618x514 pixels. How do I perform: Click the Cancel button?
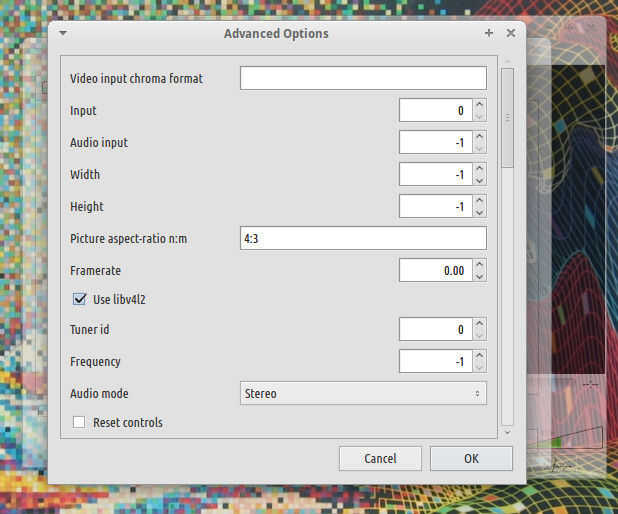[380, 458]
